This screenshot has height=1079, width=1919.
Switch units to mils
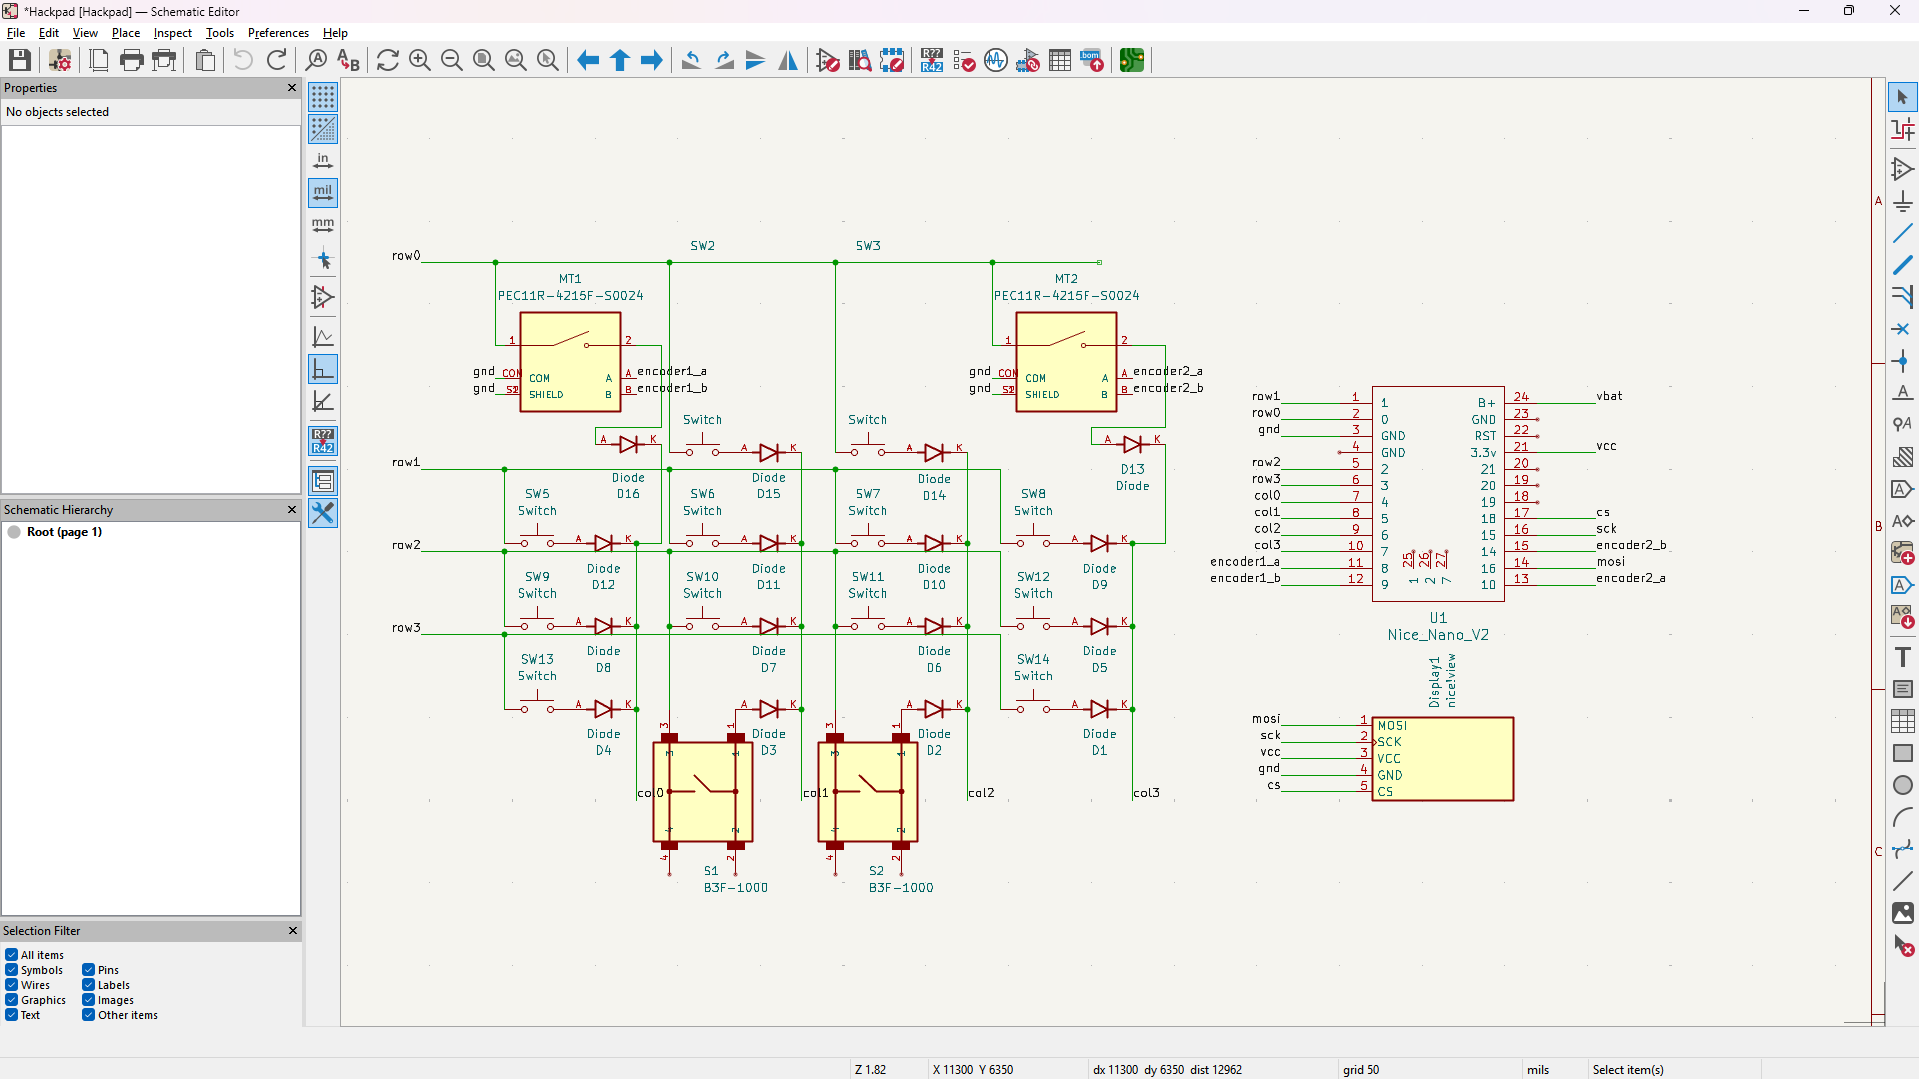tap(323, 193)
